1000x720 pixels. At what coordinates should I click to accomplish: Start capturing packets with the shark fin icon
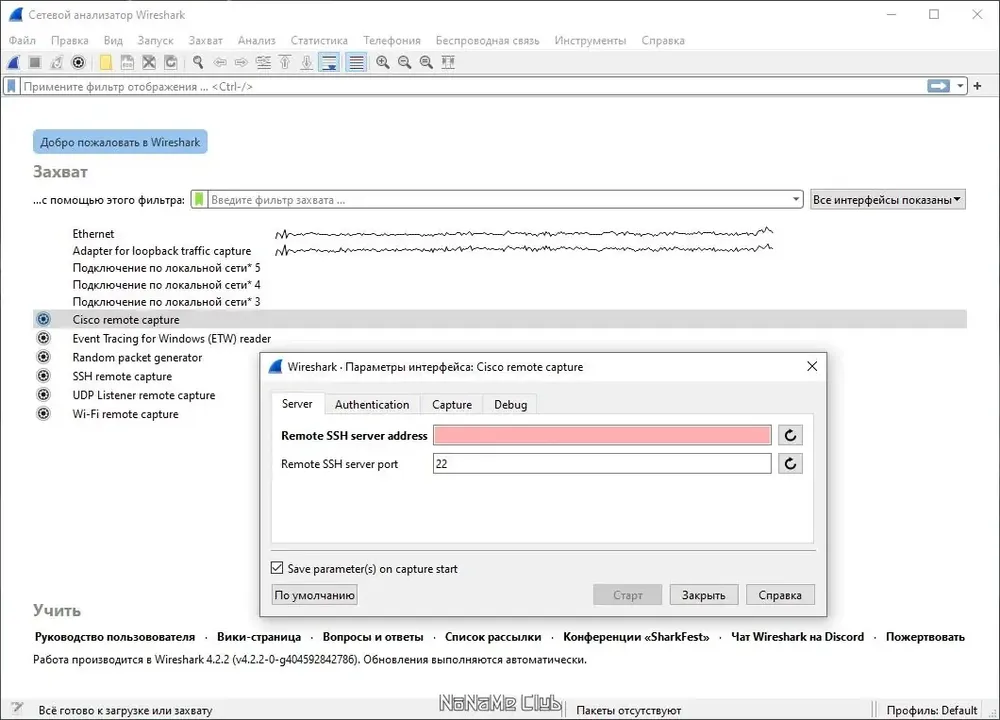(13, 62)
